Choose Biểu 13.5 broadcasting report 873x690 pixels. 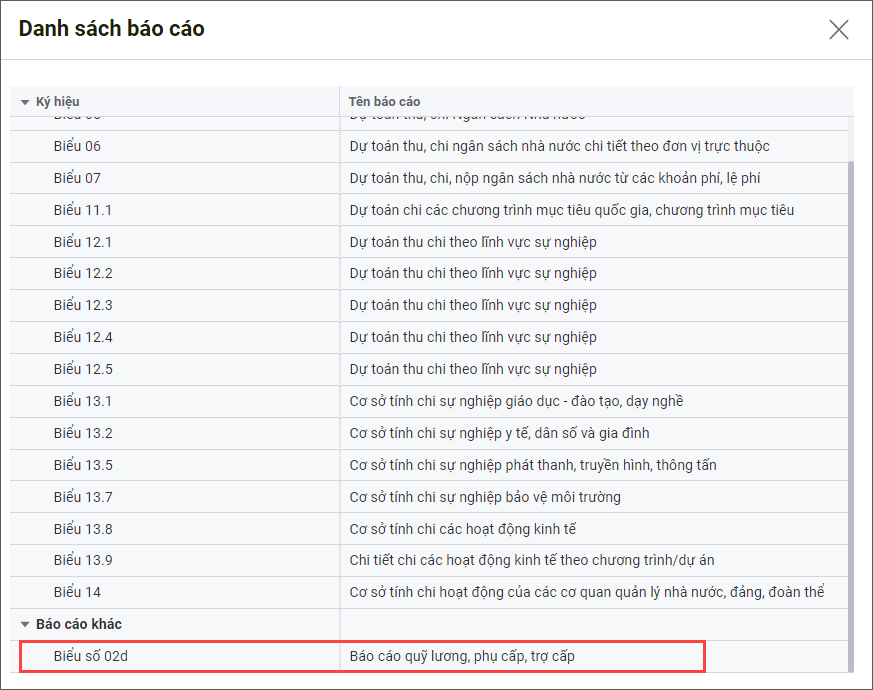pos(83,465)
